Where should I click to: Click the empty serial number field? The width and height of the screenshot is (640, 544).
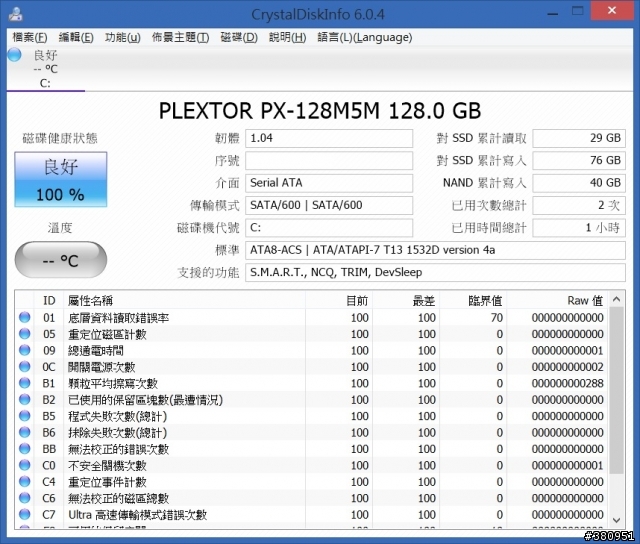coord(329,161)
